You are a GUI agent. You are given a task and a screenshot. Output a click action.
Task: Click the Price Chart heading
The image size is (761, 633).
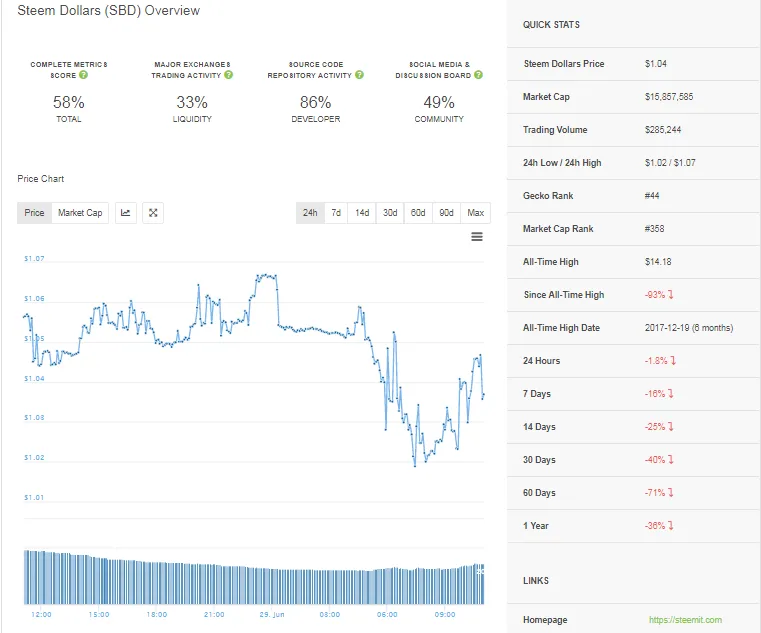(41, 179)
